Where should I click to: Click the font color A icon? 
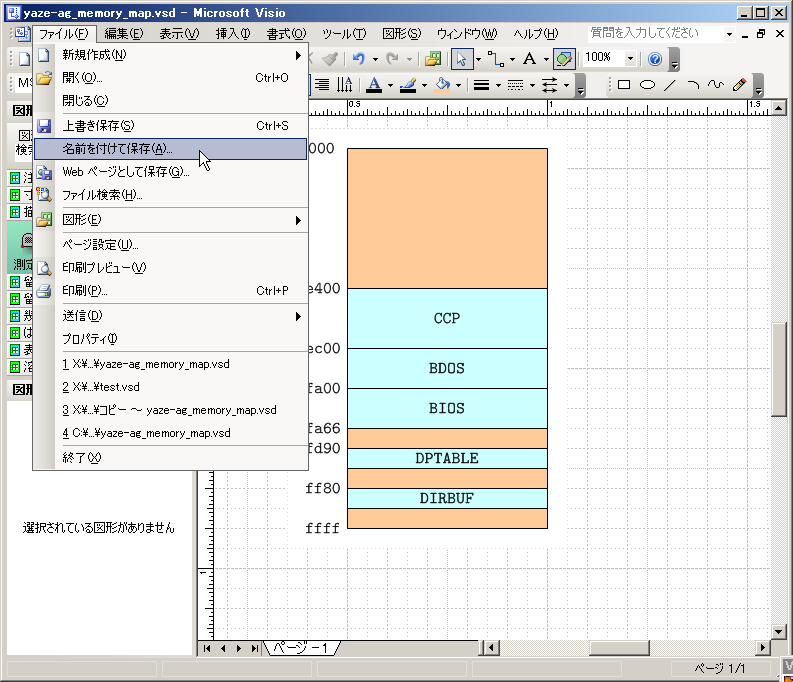click(374, 84)
